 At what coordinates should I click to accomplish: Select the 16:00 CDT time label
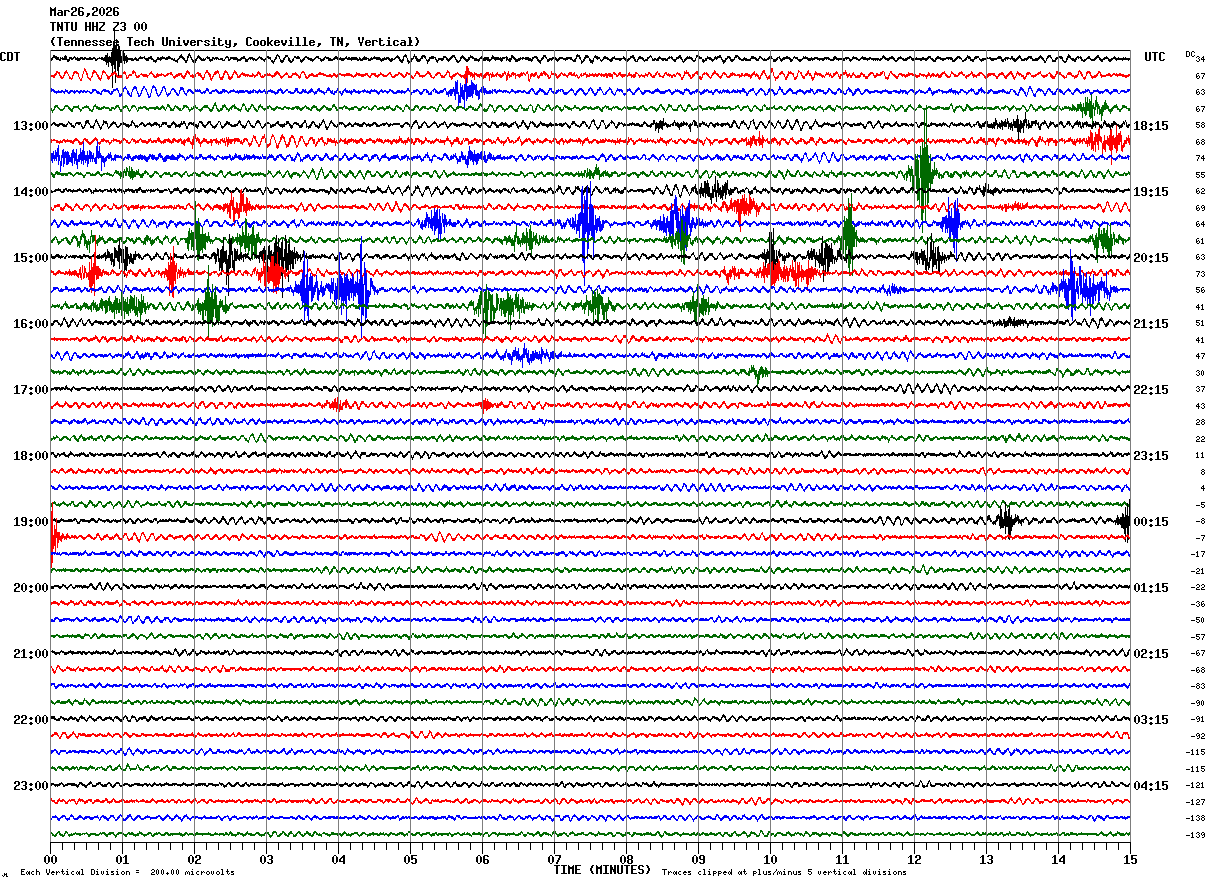coord(30,324)
